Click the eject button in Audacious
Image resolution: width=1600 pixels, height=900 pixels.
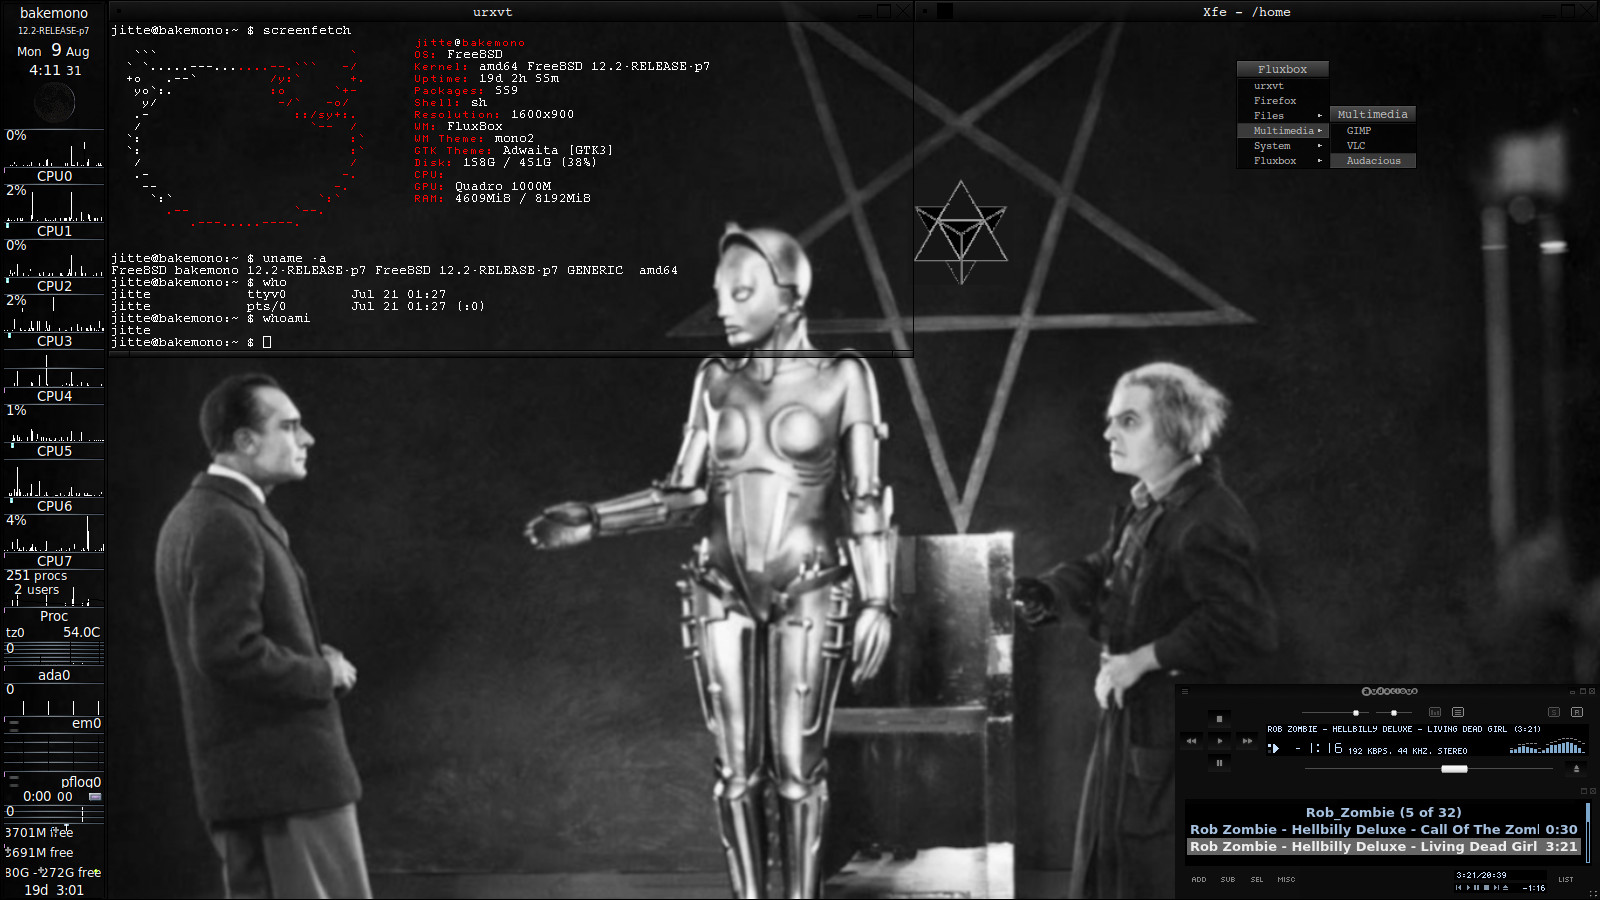[x=1576, y=769]
